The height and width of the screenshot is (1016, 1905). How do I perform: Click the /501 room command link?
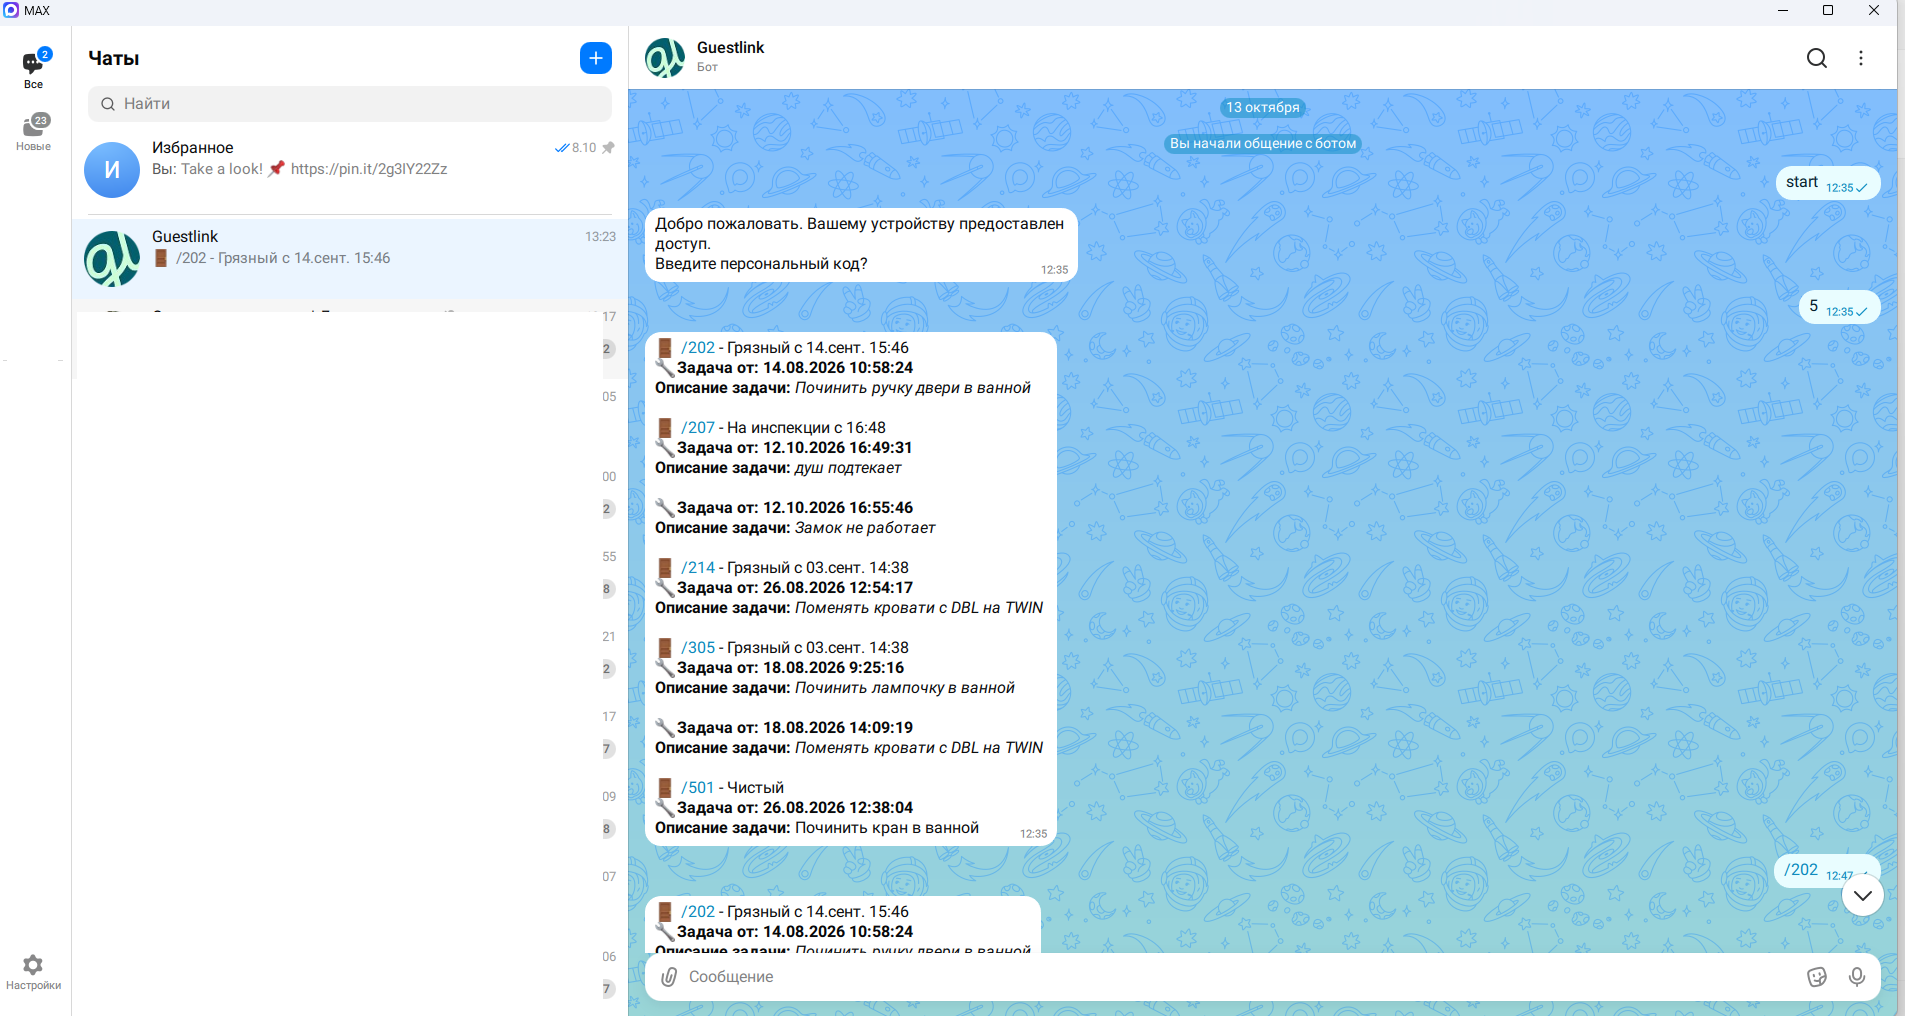click(698, 788)
